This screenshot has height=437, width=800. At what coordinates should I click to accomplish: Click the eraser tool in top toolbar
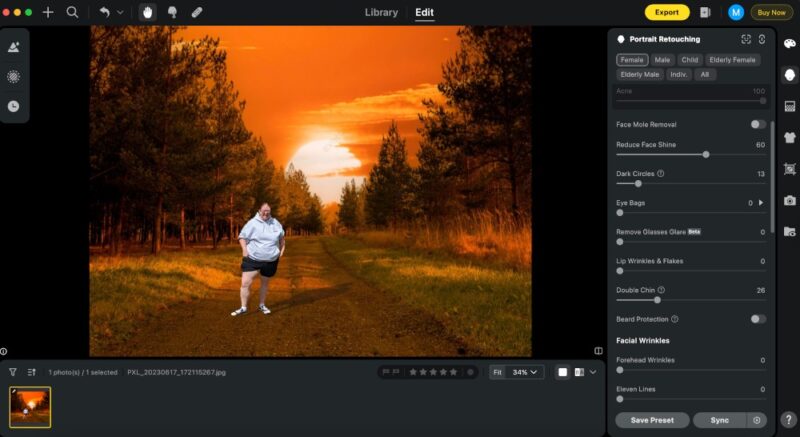(196, 12)
